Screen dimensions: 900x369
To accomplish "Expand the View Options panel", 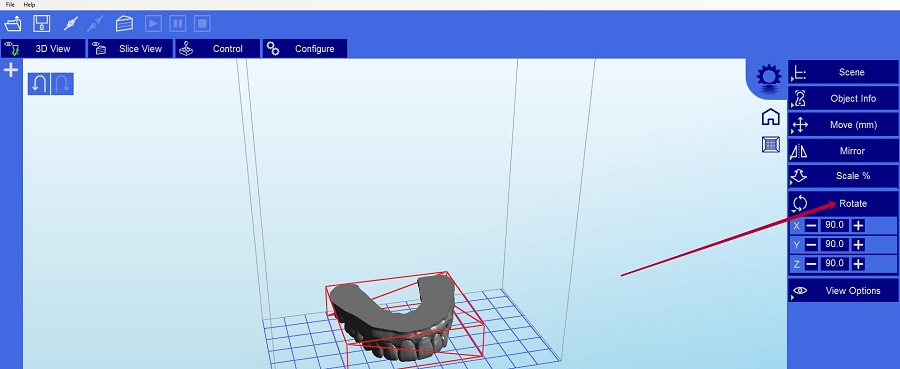I will [x=843, y=290].
